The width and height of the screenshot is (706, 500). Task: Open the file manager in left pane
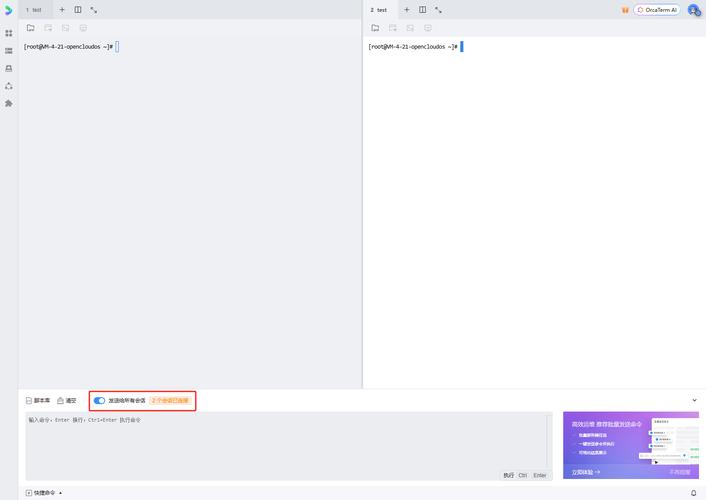[x=31, y=28]
